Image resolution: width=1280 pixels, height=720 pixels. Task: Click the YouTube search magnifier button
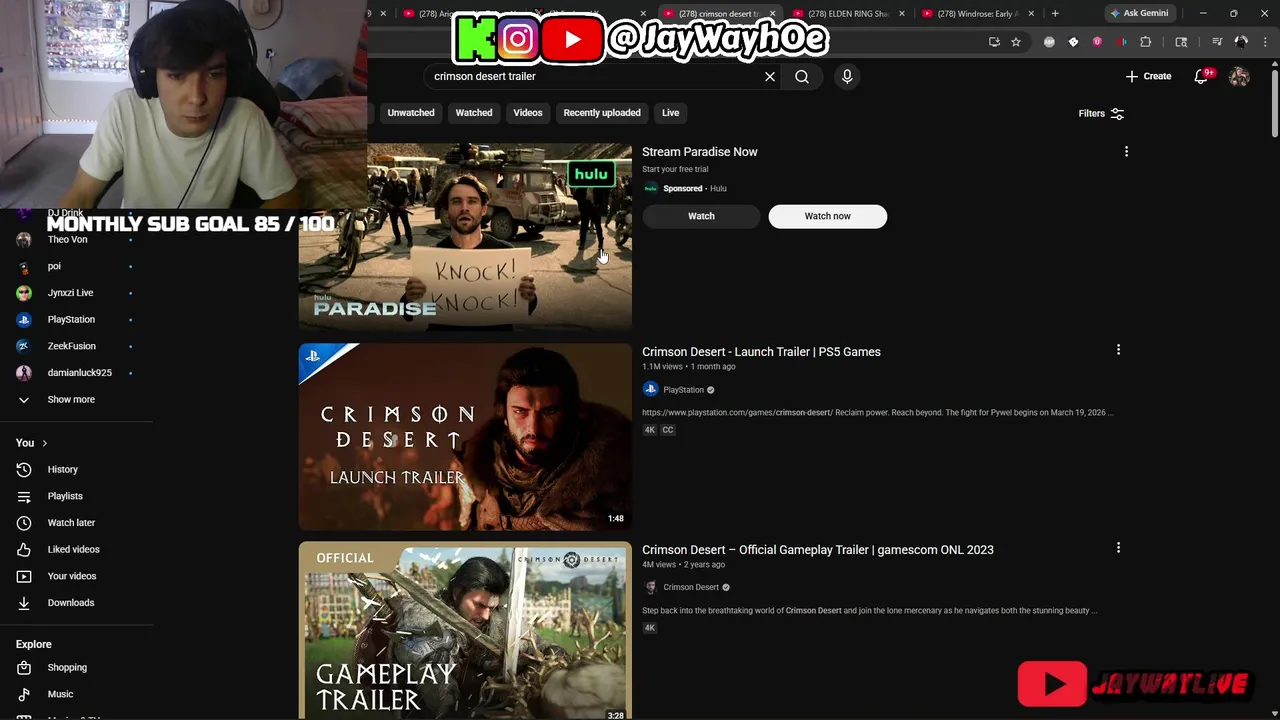[x=802, y=76]
